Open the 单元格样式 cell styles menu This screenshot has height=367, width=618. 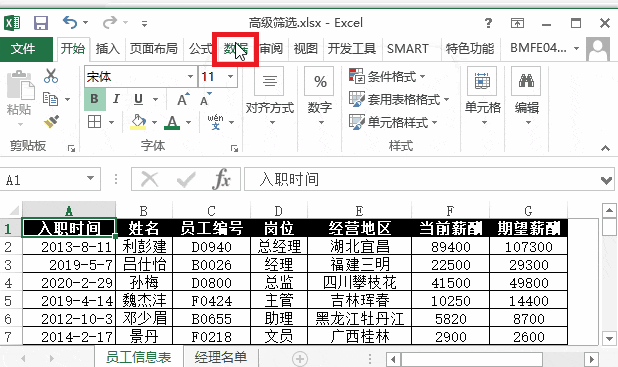click(x=393, y=122)
